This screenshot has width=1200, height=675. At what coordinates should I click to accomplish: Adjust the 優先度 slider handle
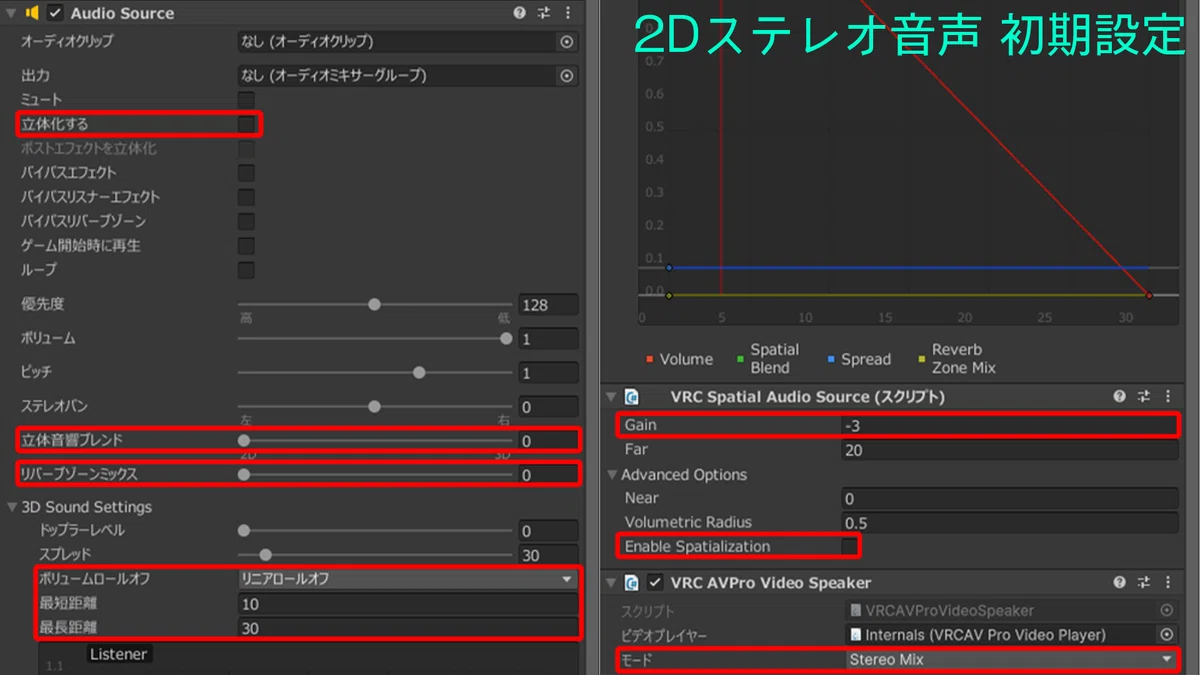pyautogui.click(x=374, y=304)
